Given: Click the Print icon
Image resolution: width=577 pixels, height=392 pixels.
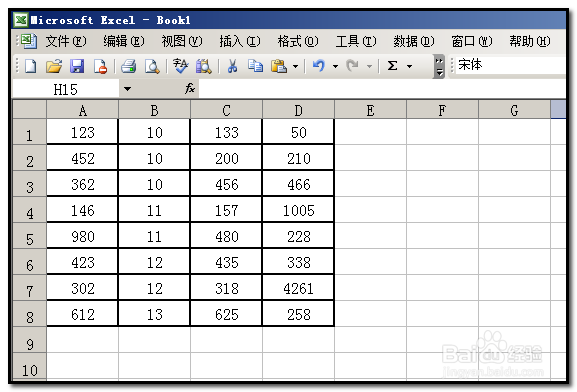Looking at the screenshot, I should (128, 67).
